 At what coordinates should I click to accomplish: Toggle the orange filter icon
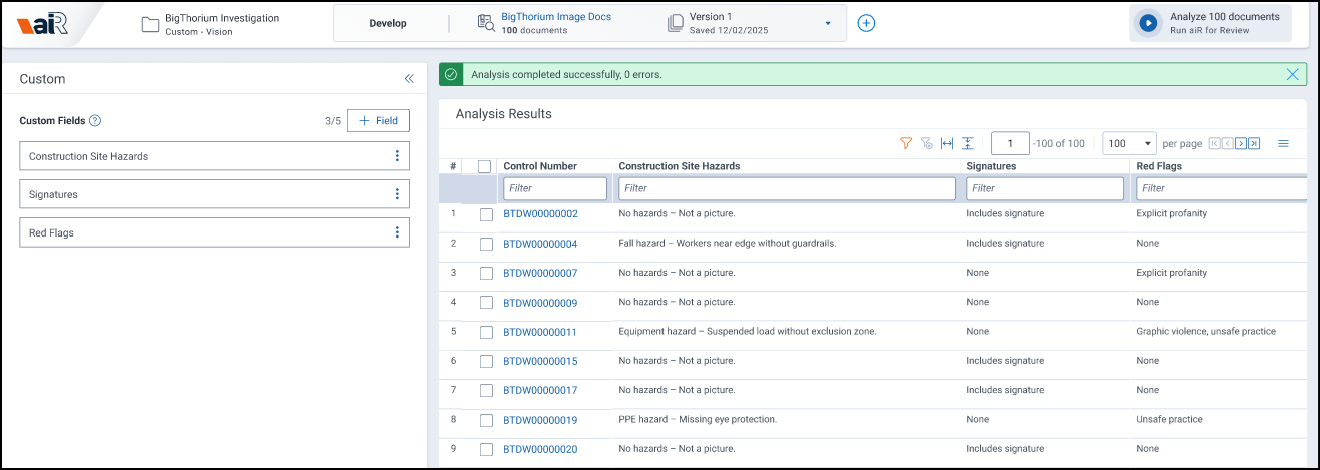click(x=906, y=144)
